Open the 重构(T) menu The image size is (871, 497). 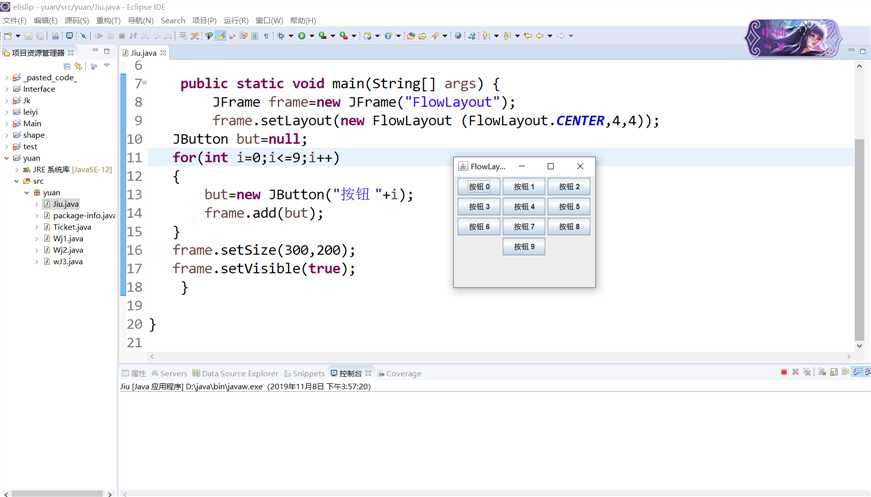(x=108, y=21)
